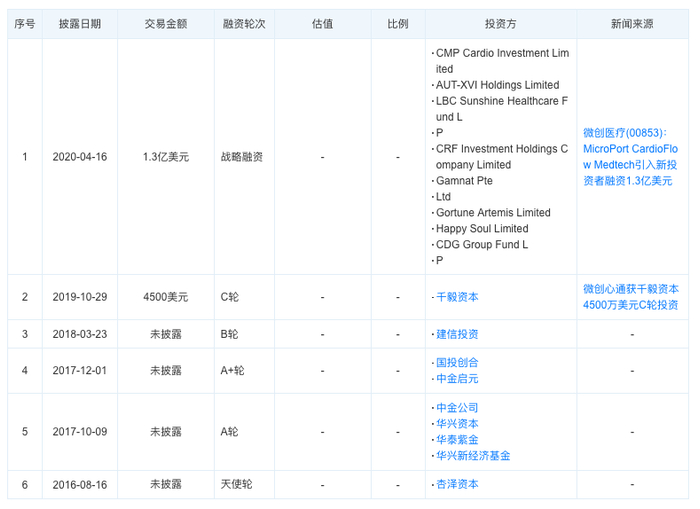
Task: Click investor AUT-XVI Holdings Limited
Action: (497, 85)
